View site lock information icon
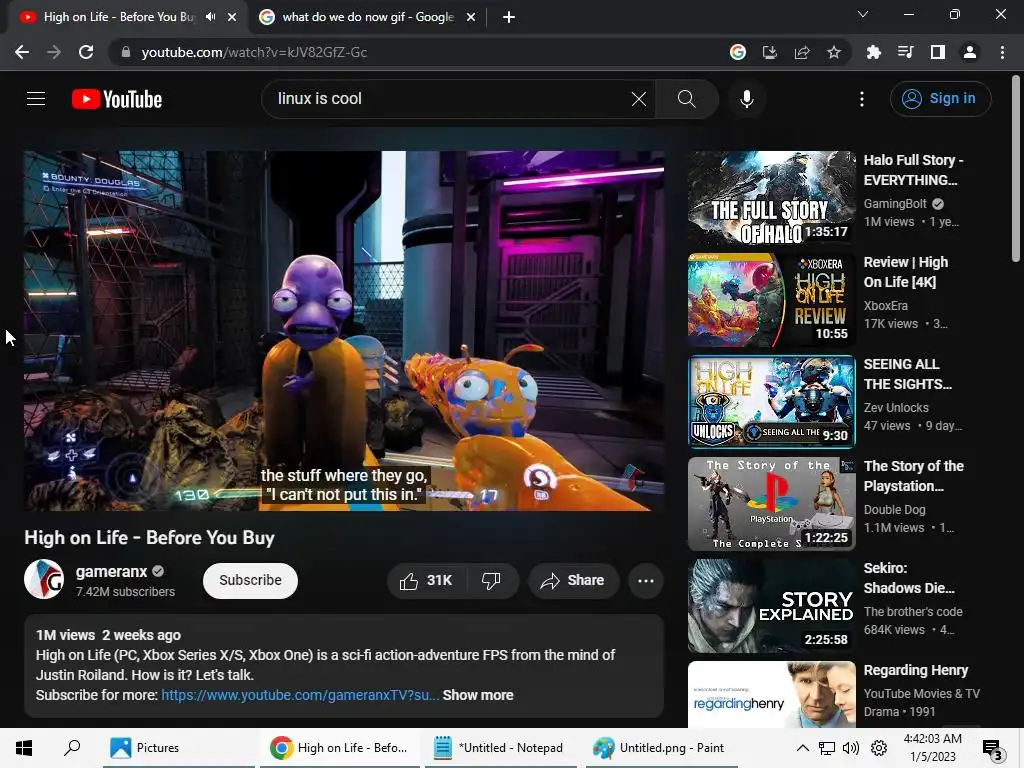This screenshot has width=1024, height=768. [x=126, y=52]
